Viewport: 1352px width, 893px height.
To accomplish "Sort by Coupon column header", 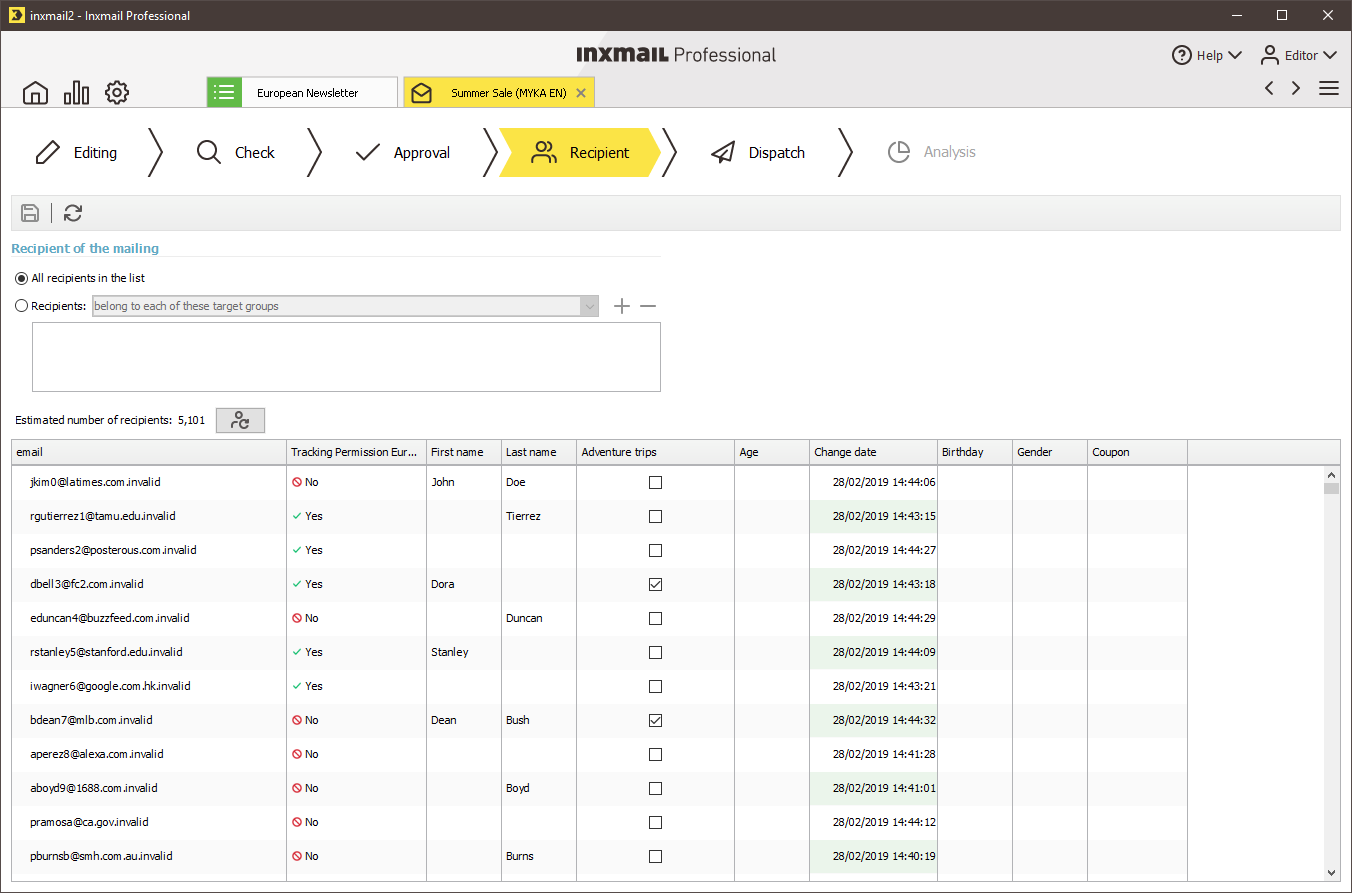I will tap(1137, 452).
